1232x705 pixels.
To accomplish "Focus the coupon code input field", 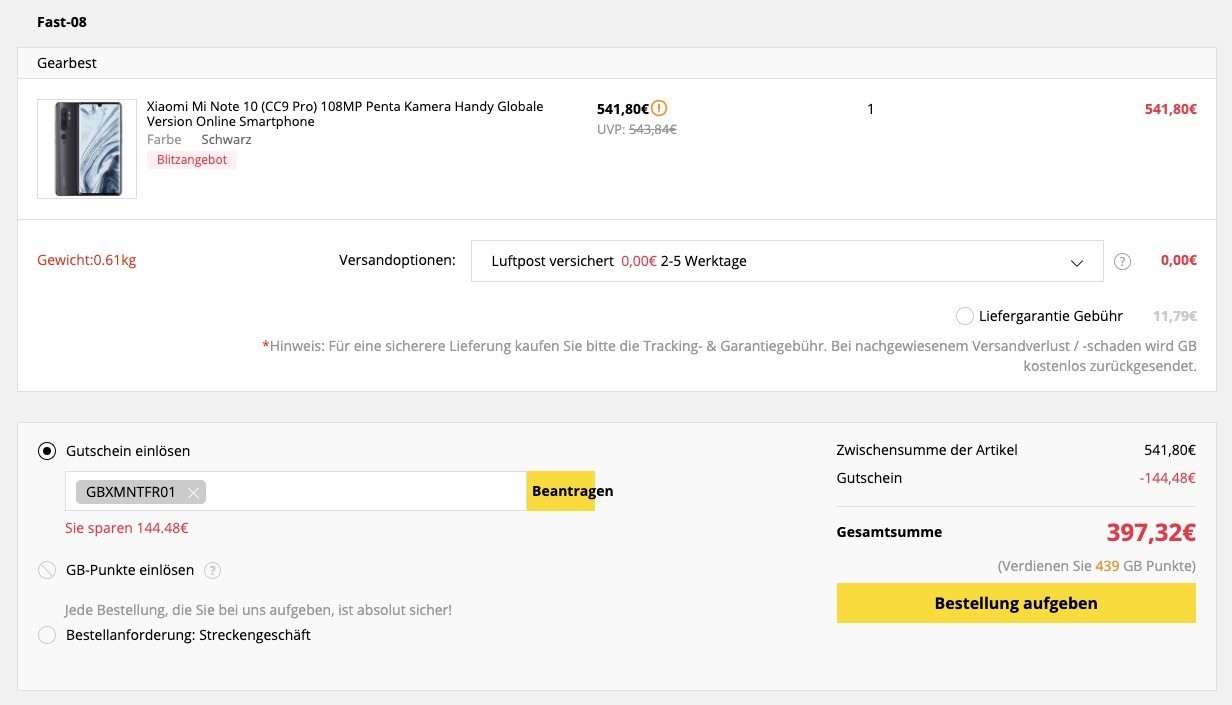I will tap(296, 491).
